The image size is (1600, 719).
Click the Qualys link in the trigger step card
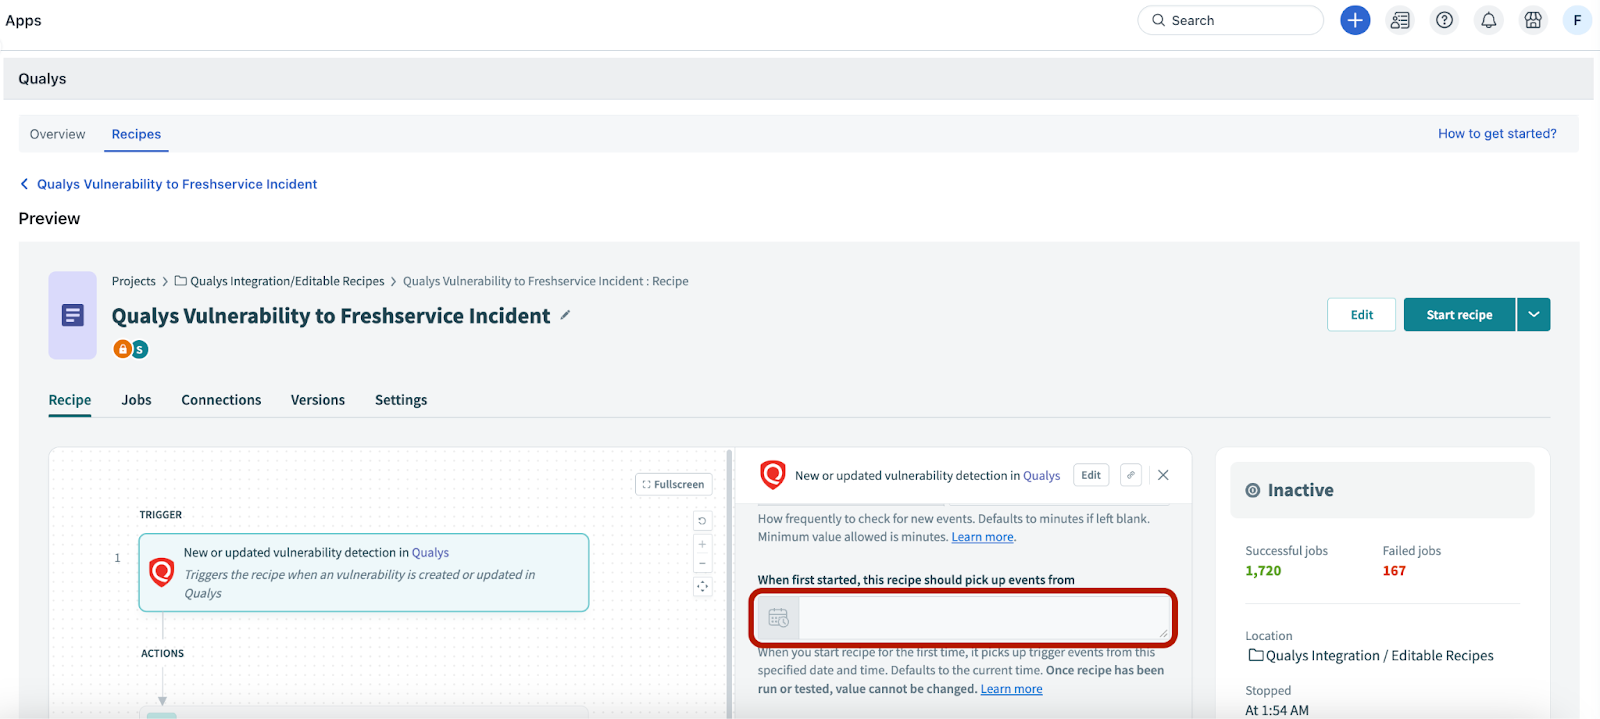[x=430, y=553]
